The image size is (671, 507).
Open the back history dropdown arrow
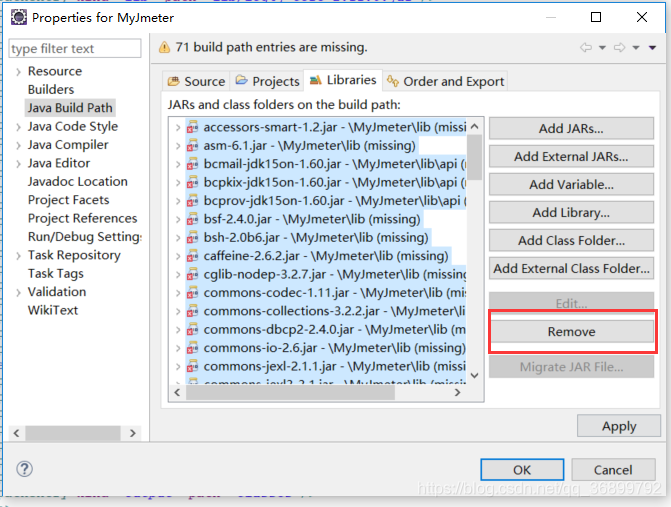click(602, 47)
